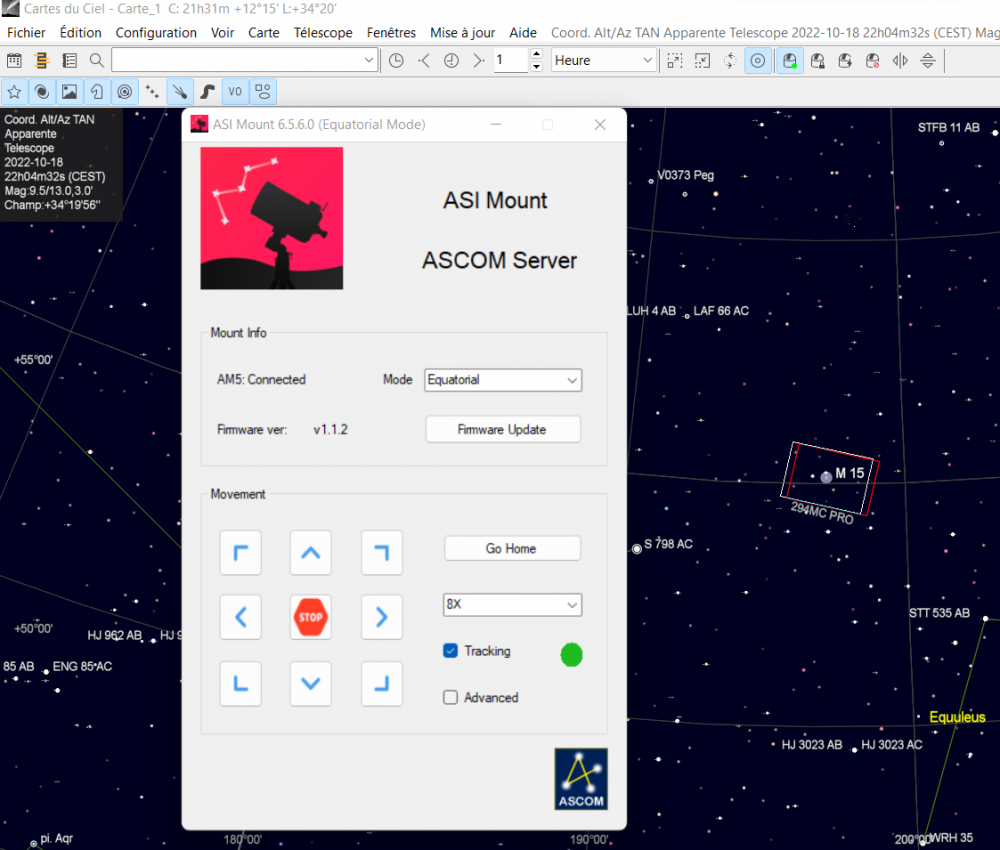Click the Go Home button
The width and height of the screenshot is (1000, 850).
pos(512,548)
